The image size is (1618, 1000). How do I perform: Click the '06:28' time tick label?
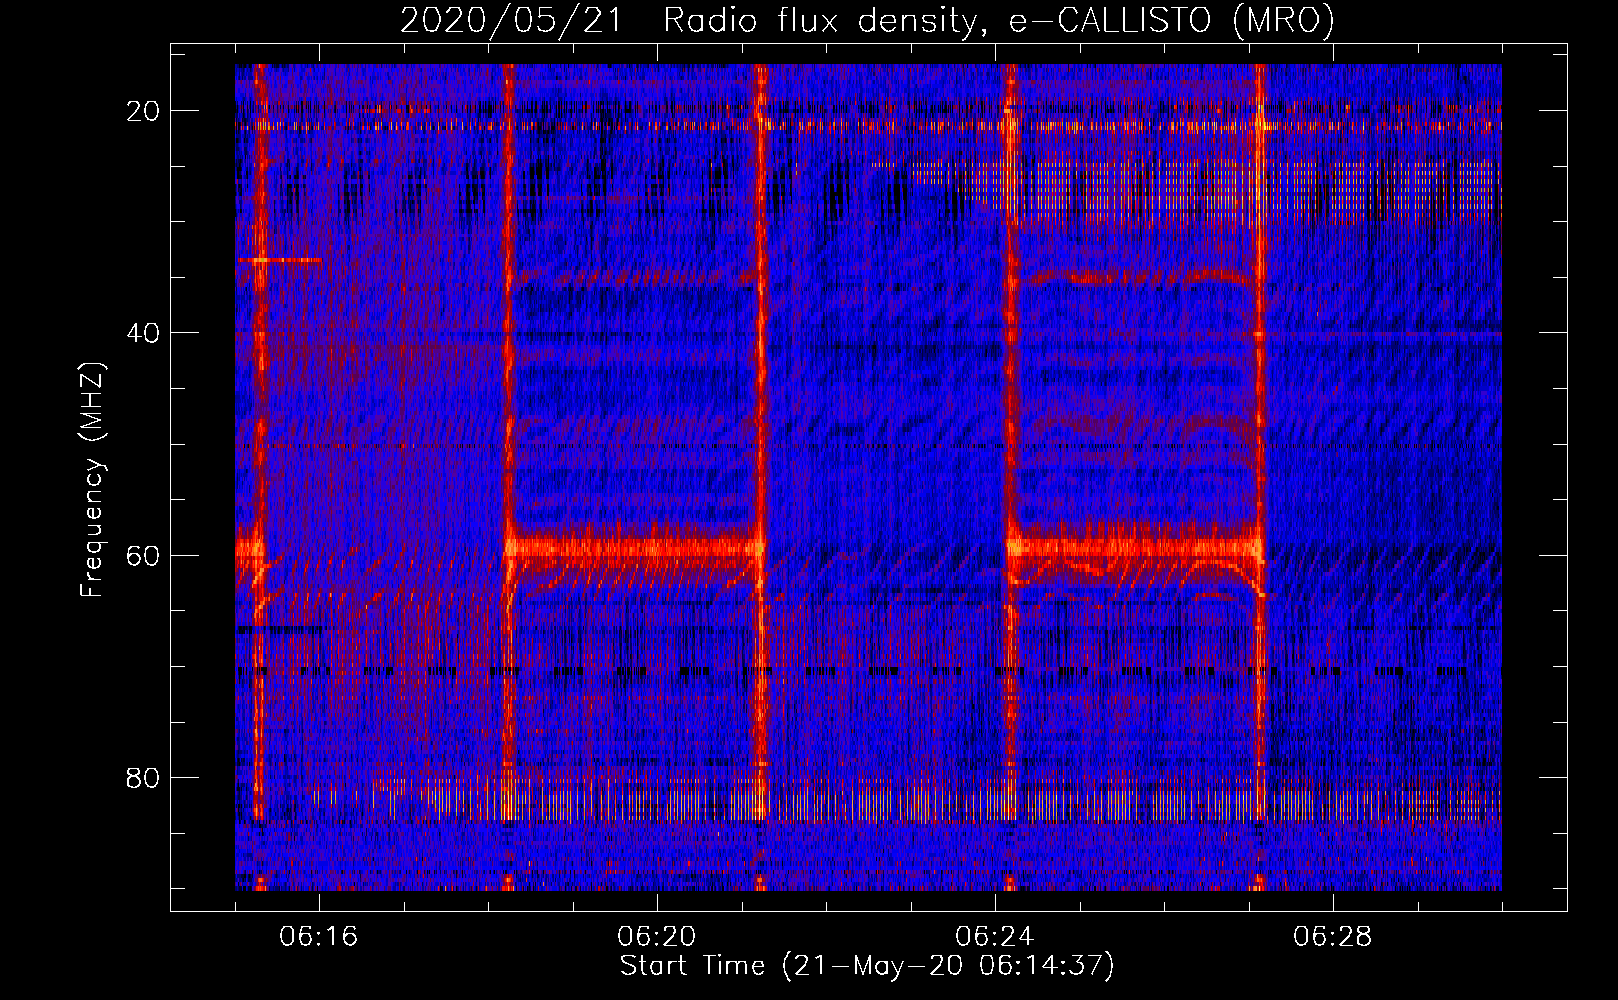pos(1333,936)
